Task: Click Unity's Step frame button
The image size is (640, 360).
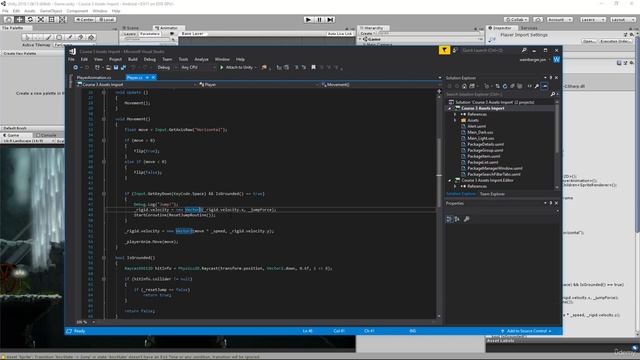Action: (331, 19)
